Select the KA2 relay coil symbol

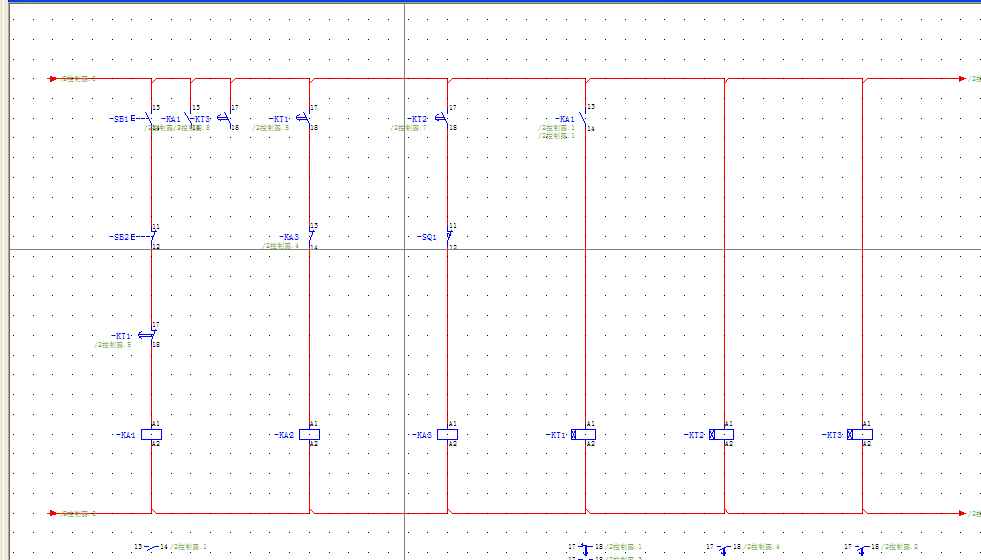[x=309, y=435]
